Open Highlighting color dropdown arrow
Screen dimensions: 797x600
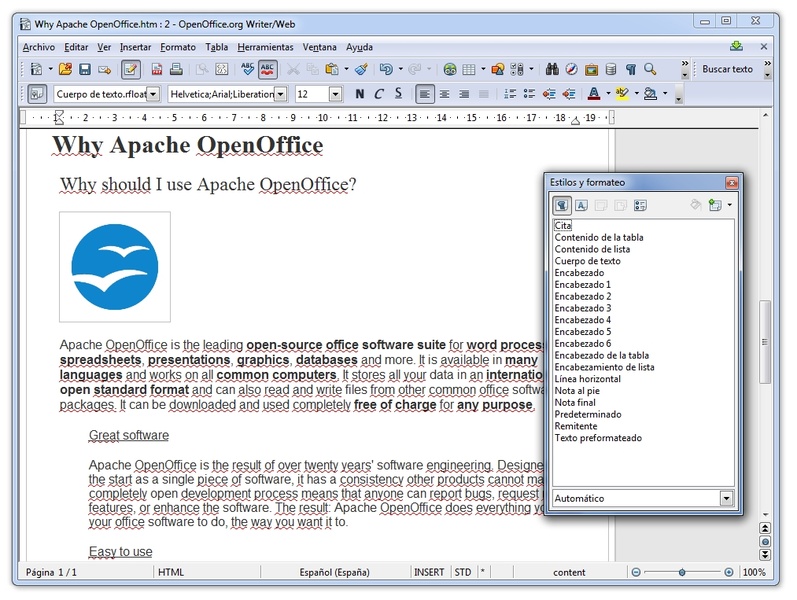(x=636, y=94)
